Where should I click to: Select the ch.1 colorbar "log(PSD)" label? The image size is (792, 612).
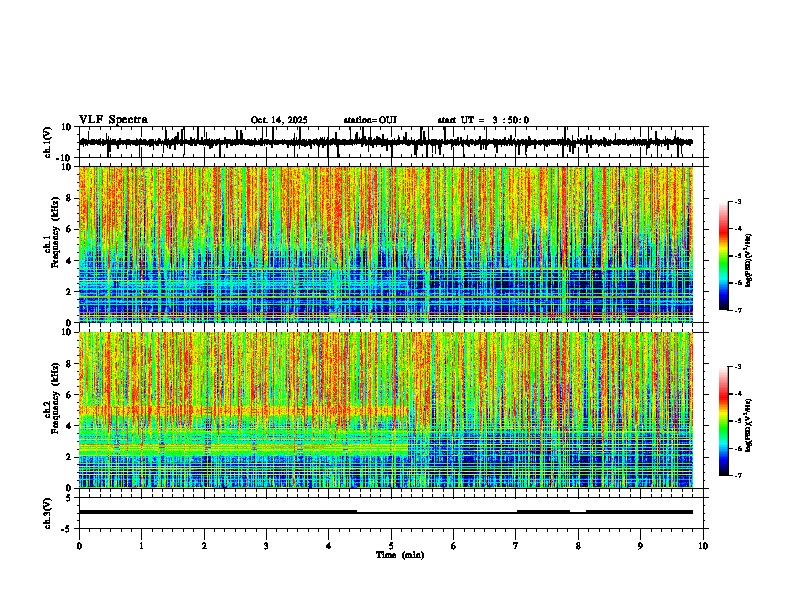coord(749,260)
